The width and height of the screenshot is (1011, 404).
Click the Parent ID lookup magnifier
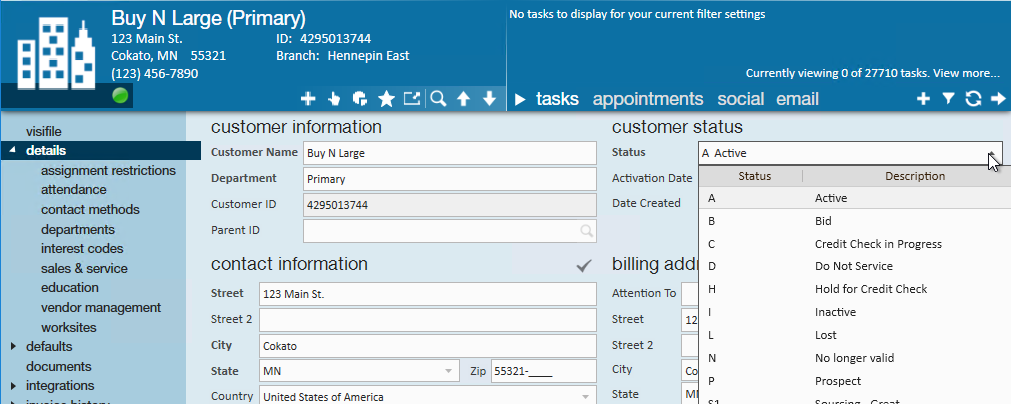pyautogui.click(x=586, y=231)
